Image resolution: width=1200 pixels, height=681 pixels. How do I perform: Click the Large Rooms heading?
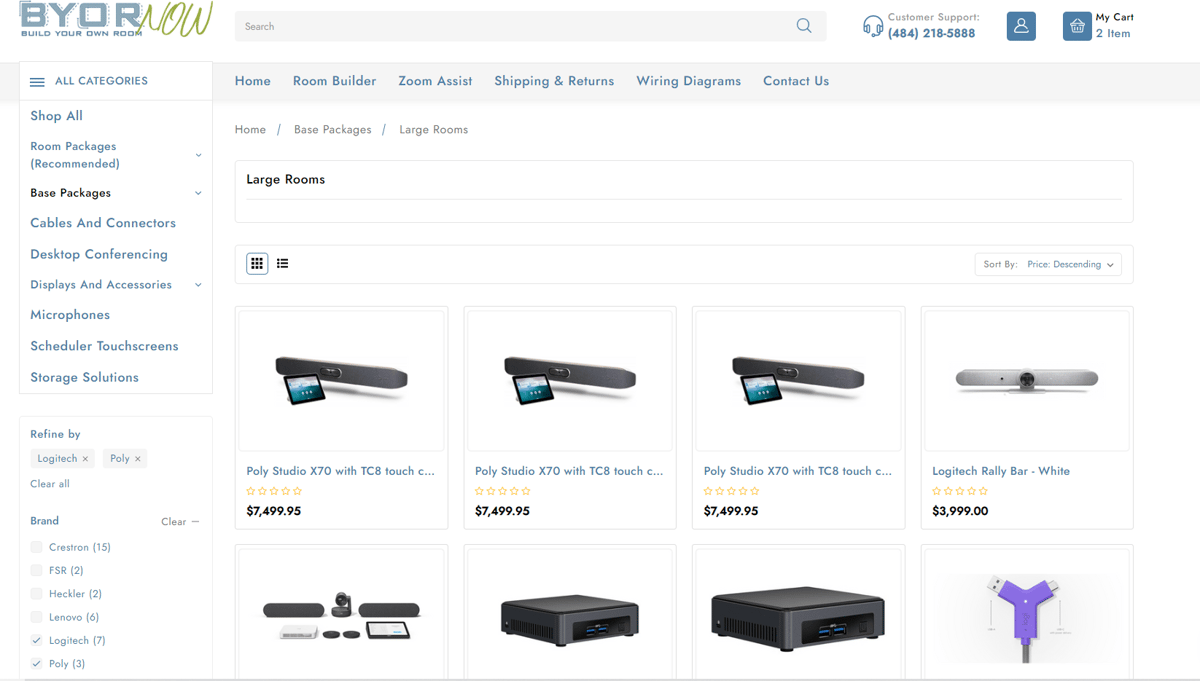pos(285,180)
